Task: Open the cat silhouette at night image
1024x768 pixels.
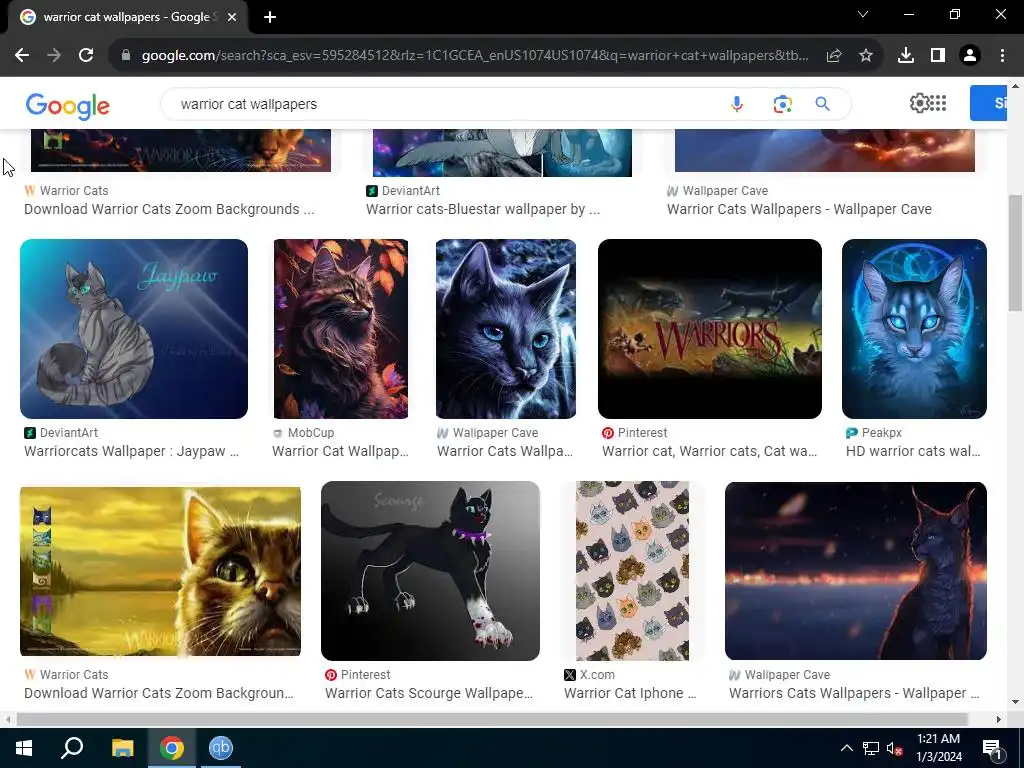Action: coord(856,571)
